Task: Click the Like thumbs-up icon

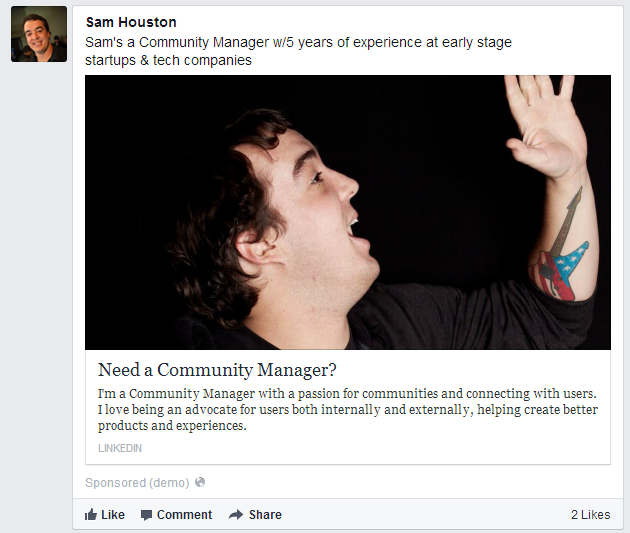Action: pos(91,515)
